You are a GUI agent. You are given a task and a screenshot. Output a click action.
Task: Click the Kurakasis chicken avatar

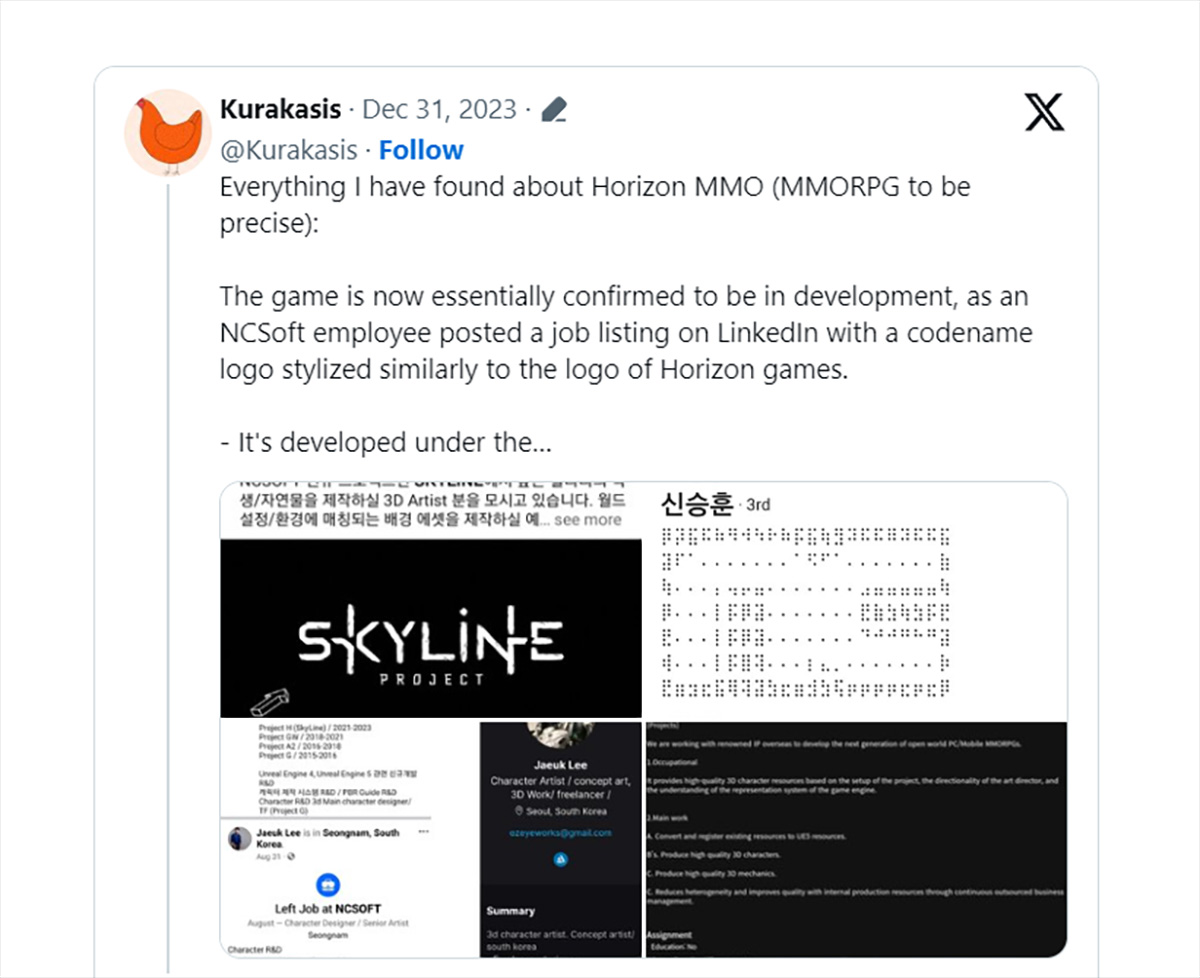168,133
